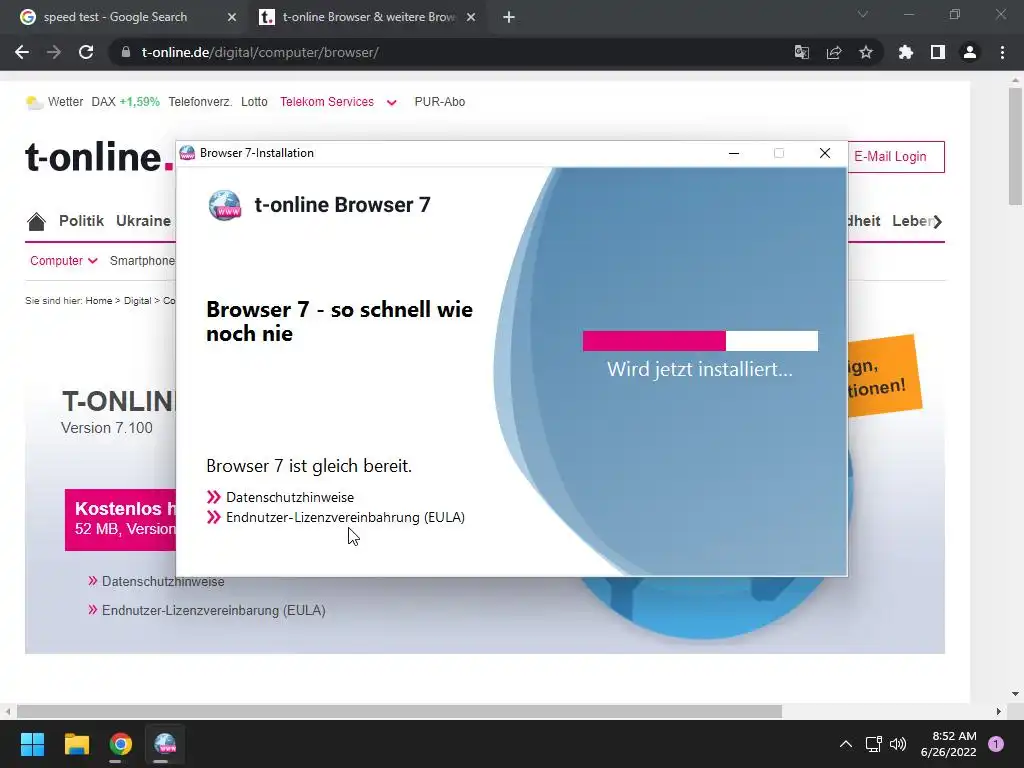Close the Browser 7-Installation window

(x=825, y=153)
